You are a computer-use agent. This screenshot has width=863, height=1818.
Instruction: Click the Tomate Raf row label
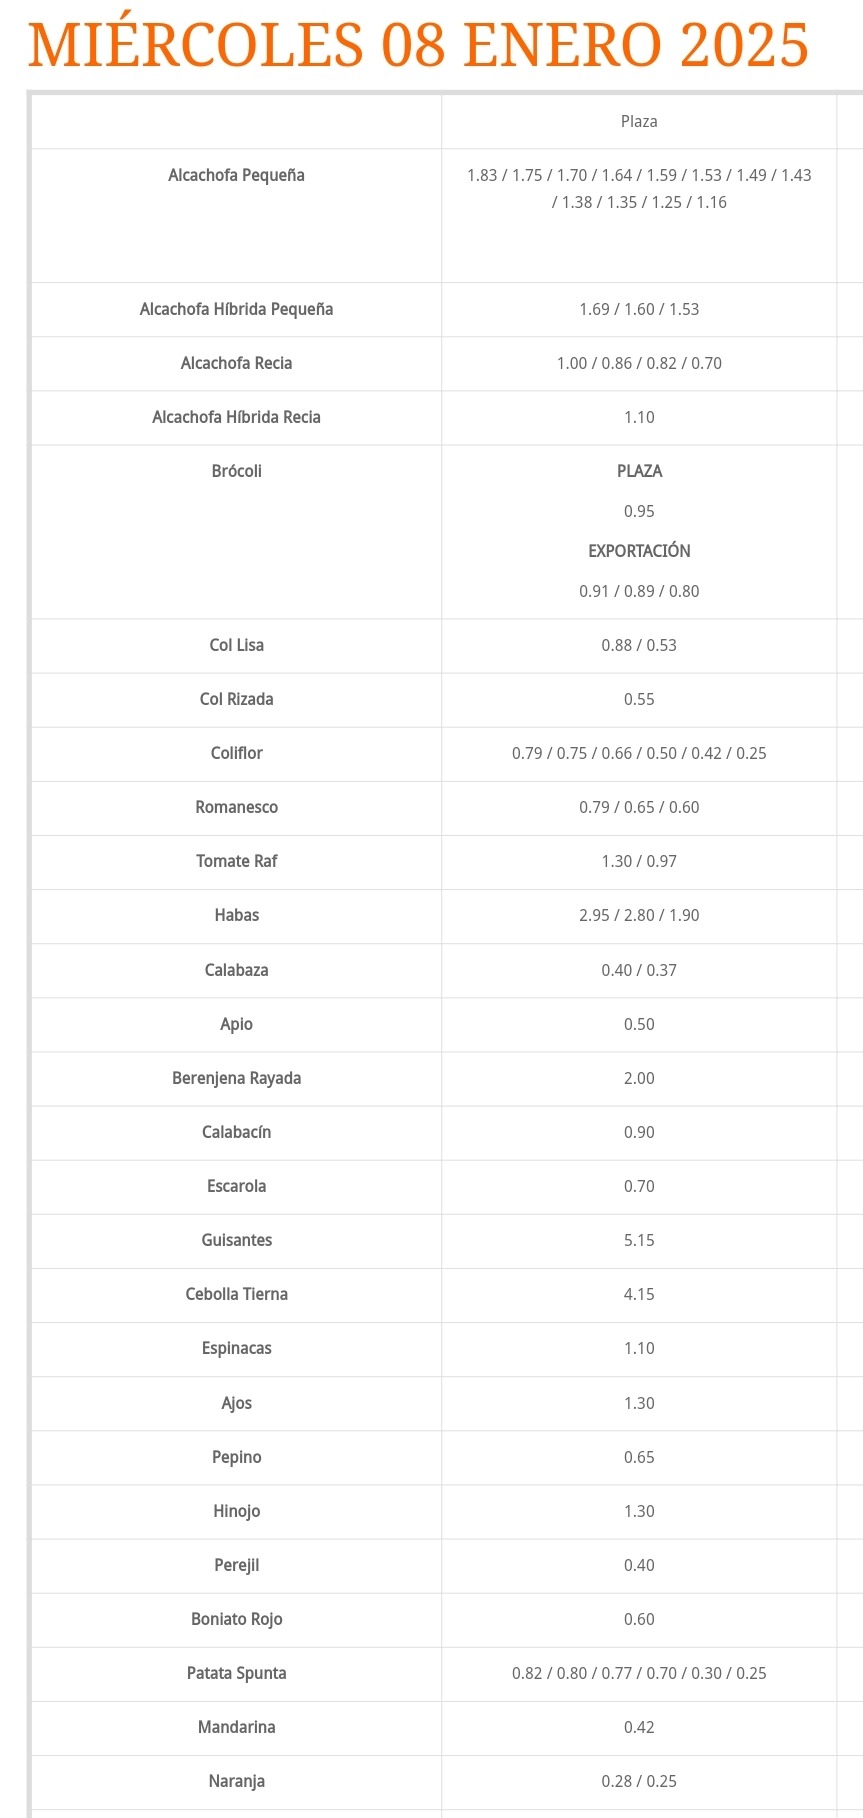(x=236, y=861)
